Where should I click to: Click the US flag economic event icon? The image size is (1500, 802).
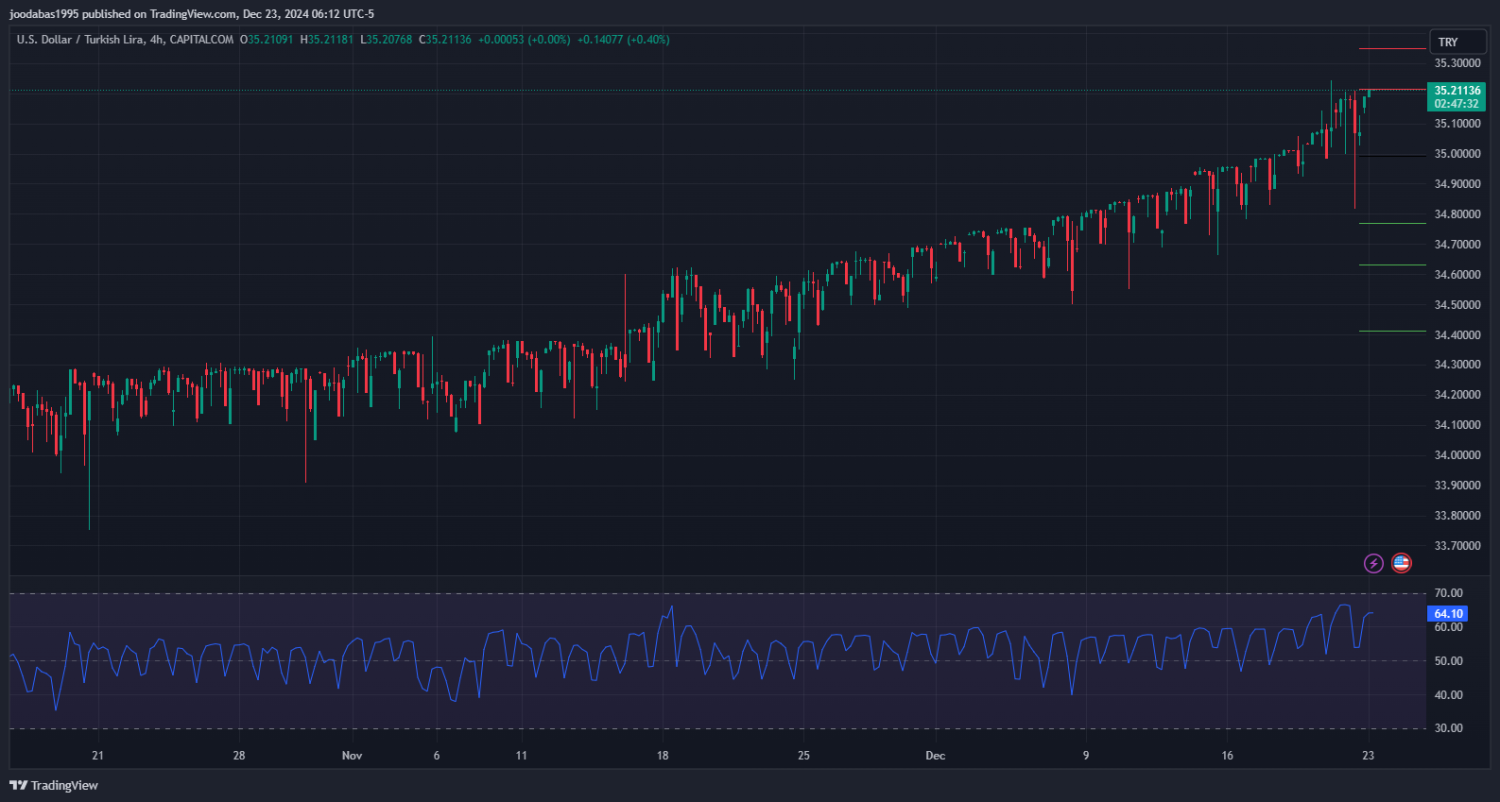(1401, 563)
